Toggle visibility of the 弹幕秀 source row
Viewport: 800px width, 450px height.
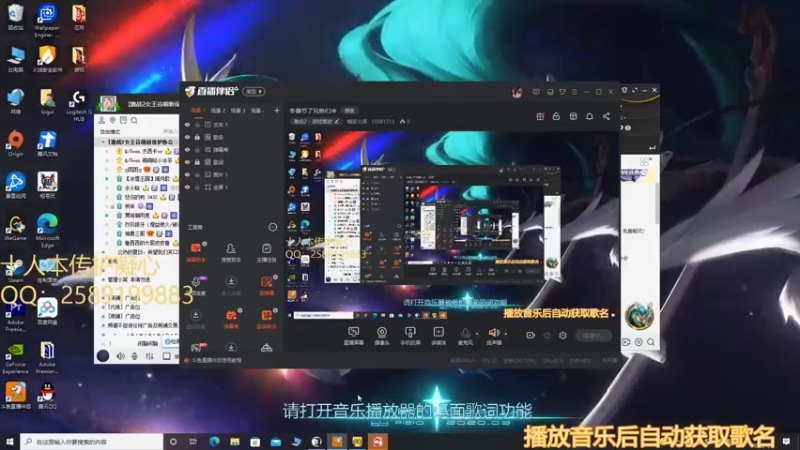tap(187, 149)
